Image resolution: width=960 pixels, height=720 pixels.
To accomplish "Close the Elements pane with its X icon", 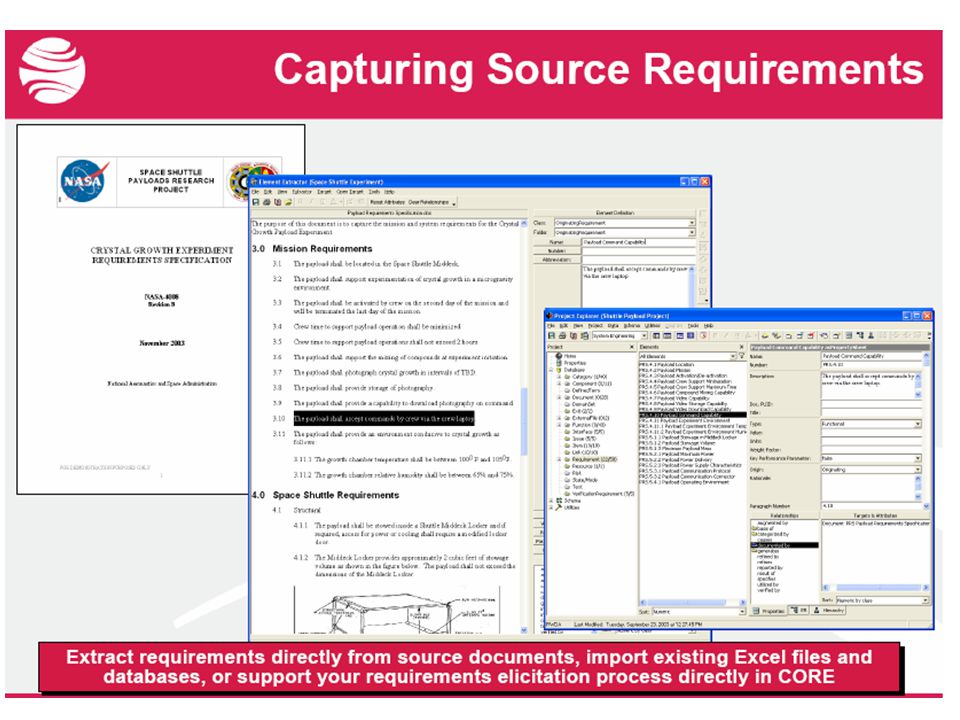I will tap(742, 347).
